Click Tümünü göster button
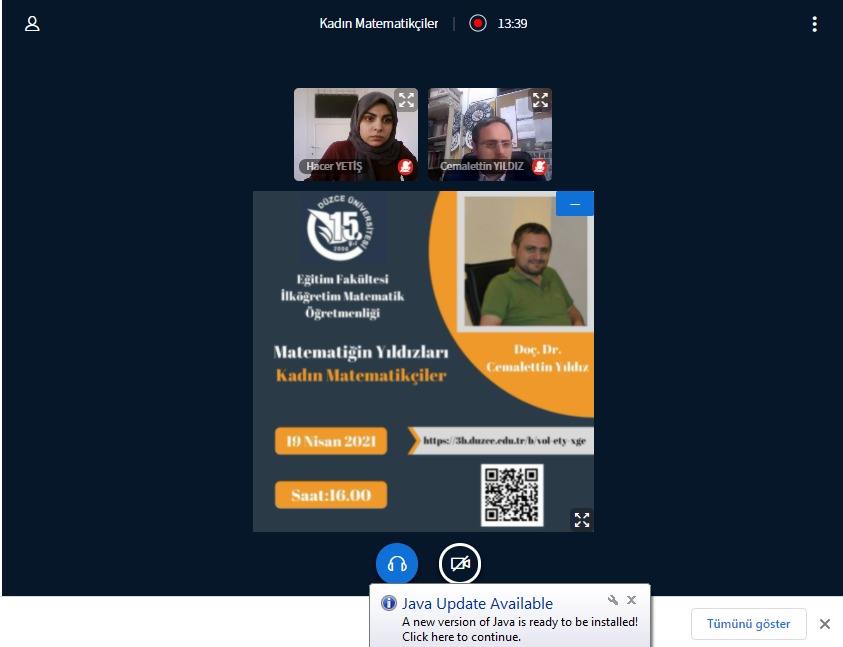 pyautogui.click(x=748, y=624)
